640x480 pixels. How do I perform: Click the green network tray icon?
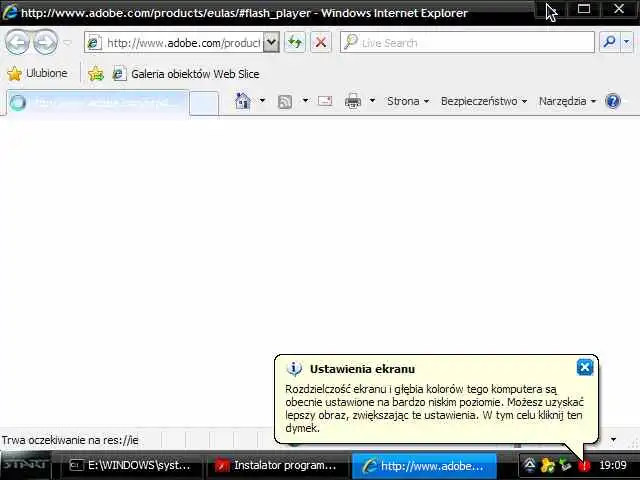[565, 465]
